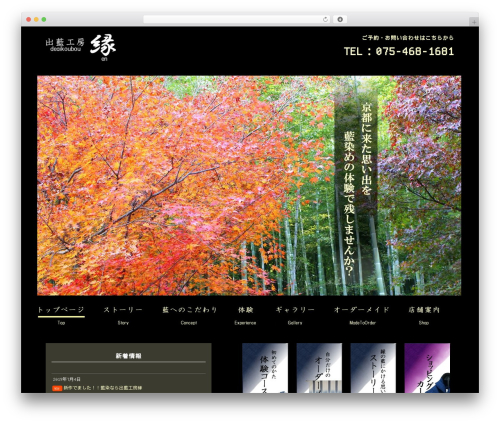Open the オーダーメイド MadeToOrder menu item
This screenshot has width=500, height=423.
tap(362, 315)
